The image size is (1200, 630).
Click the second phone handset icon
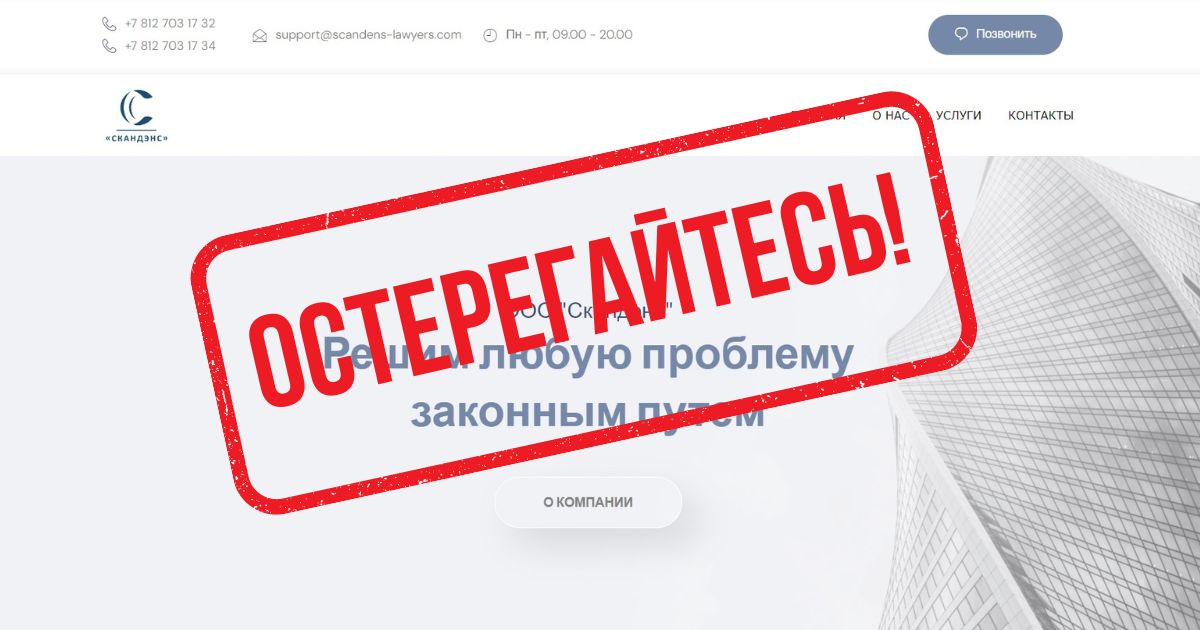click(x=109, y=45)
